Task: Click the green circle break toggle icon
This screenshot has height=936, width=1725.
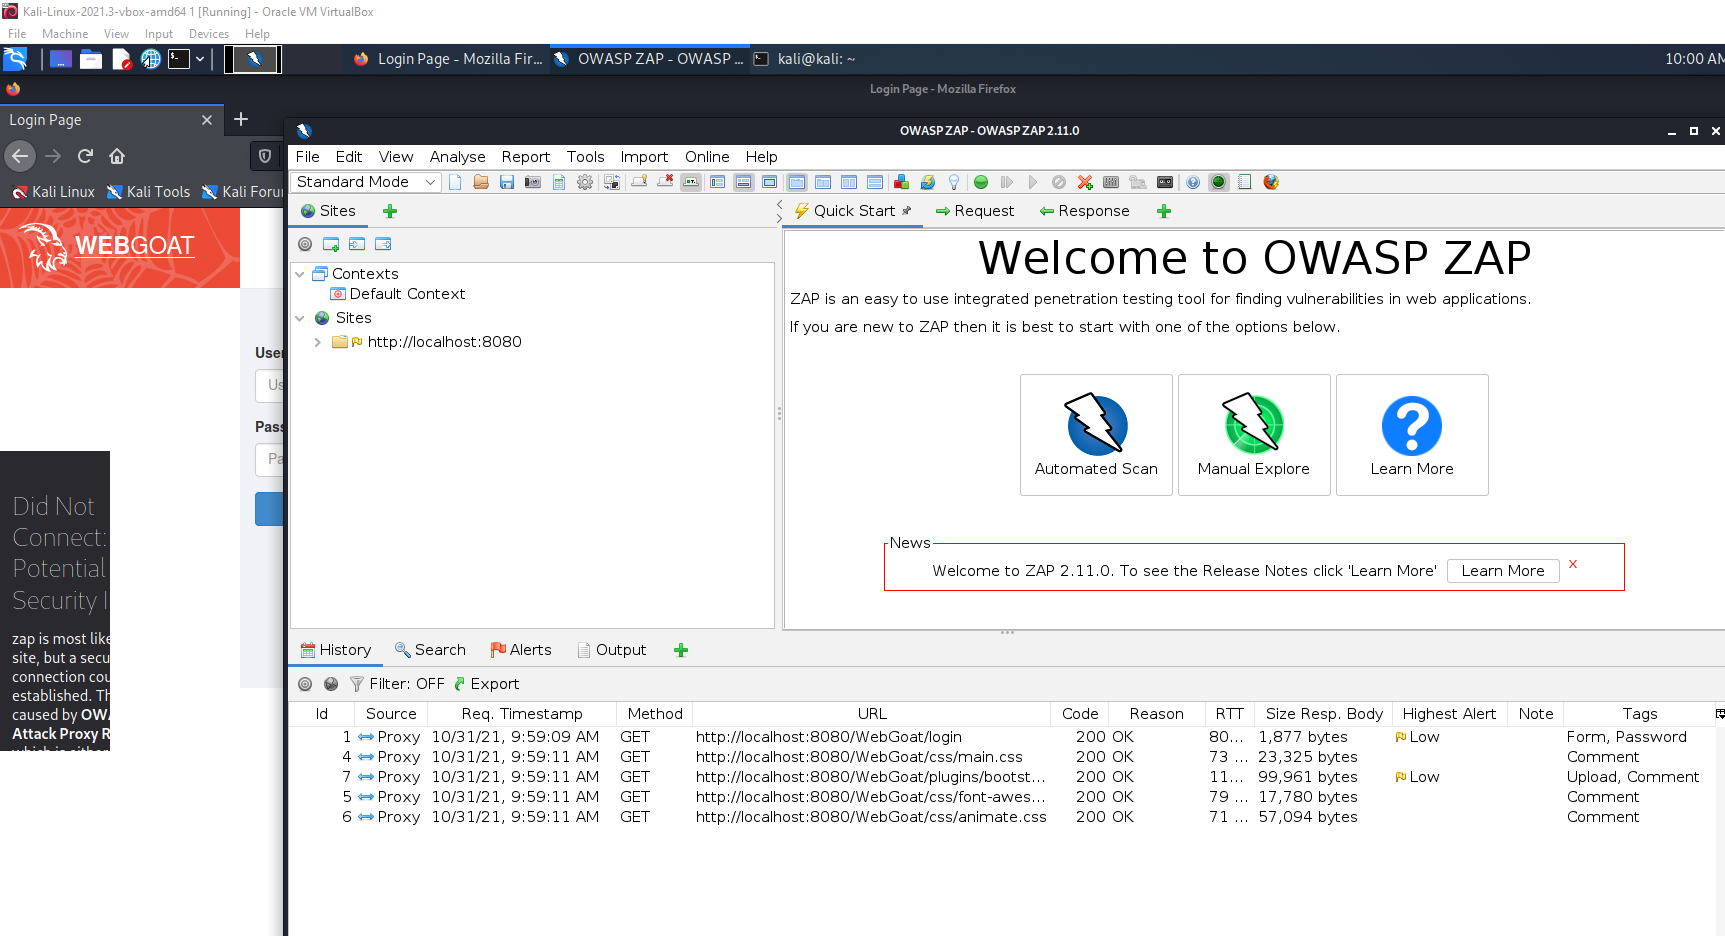Action: [981, 182]
